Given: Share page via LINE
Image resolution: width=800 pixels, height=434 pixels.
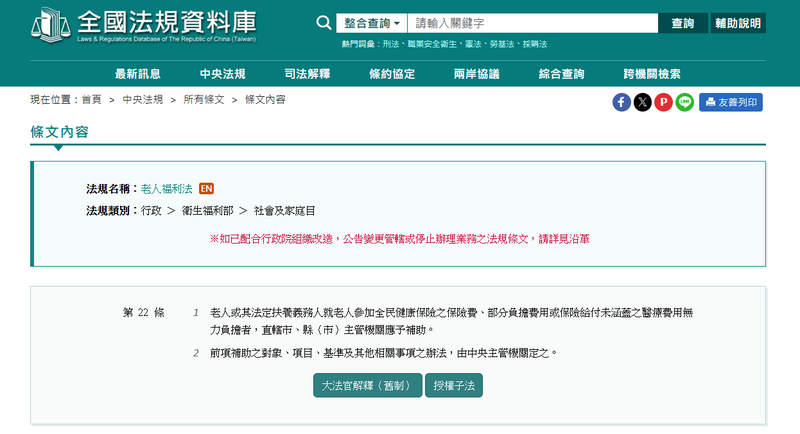Looking at the screenshot, I should (685, 103).
